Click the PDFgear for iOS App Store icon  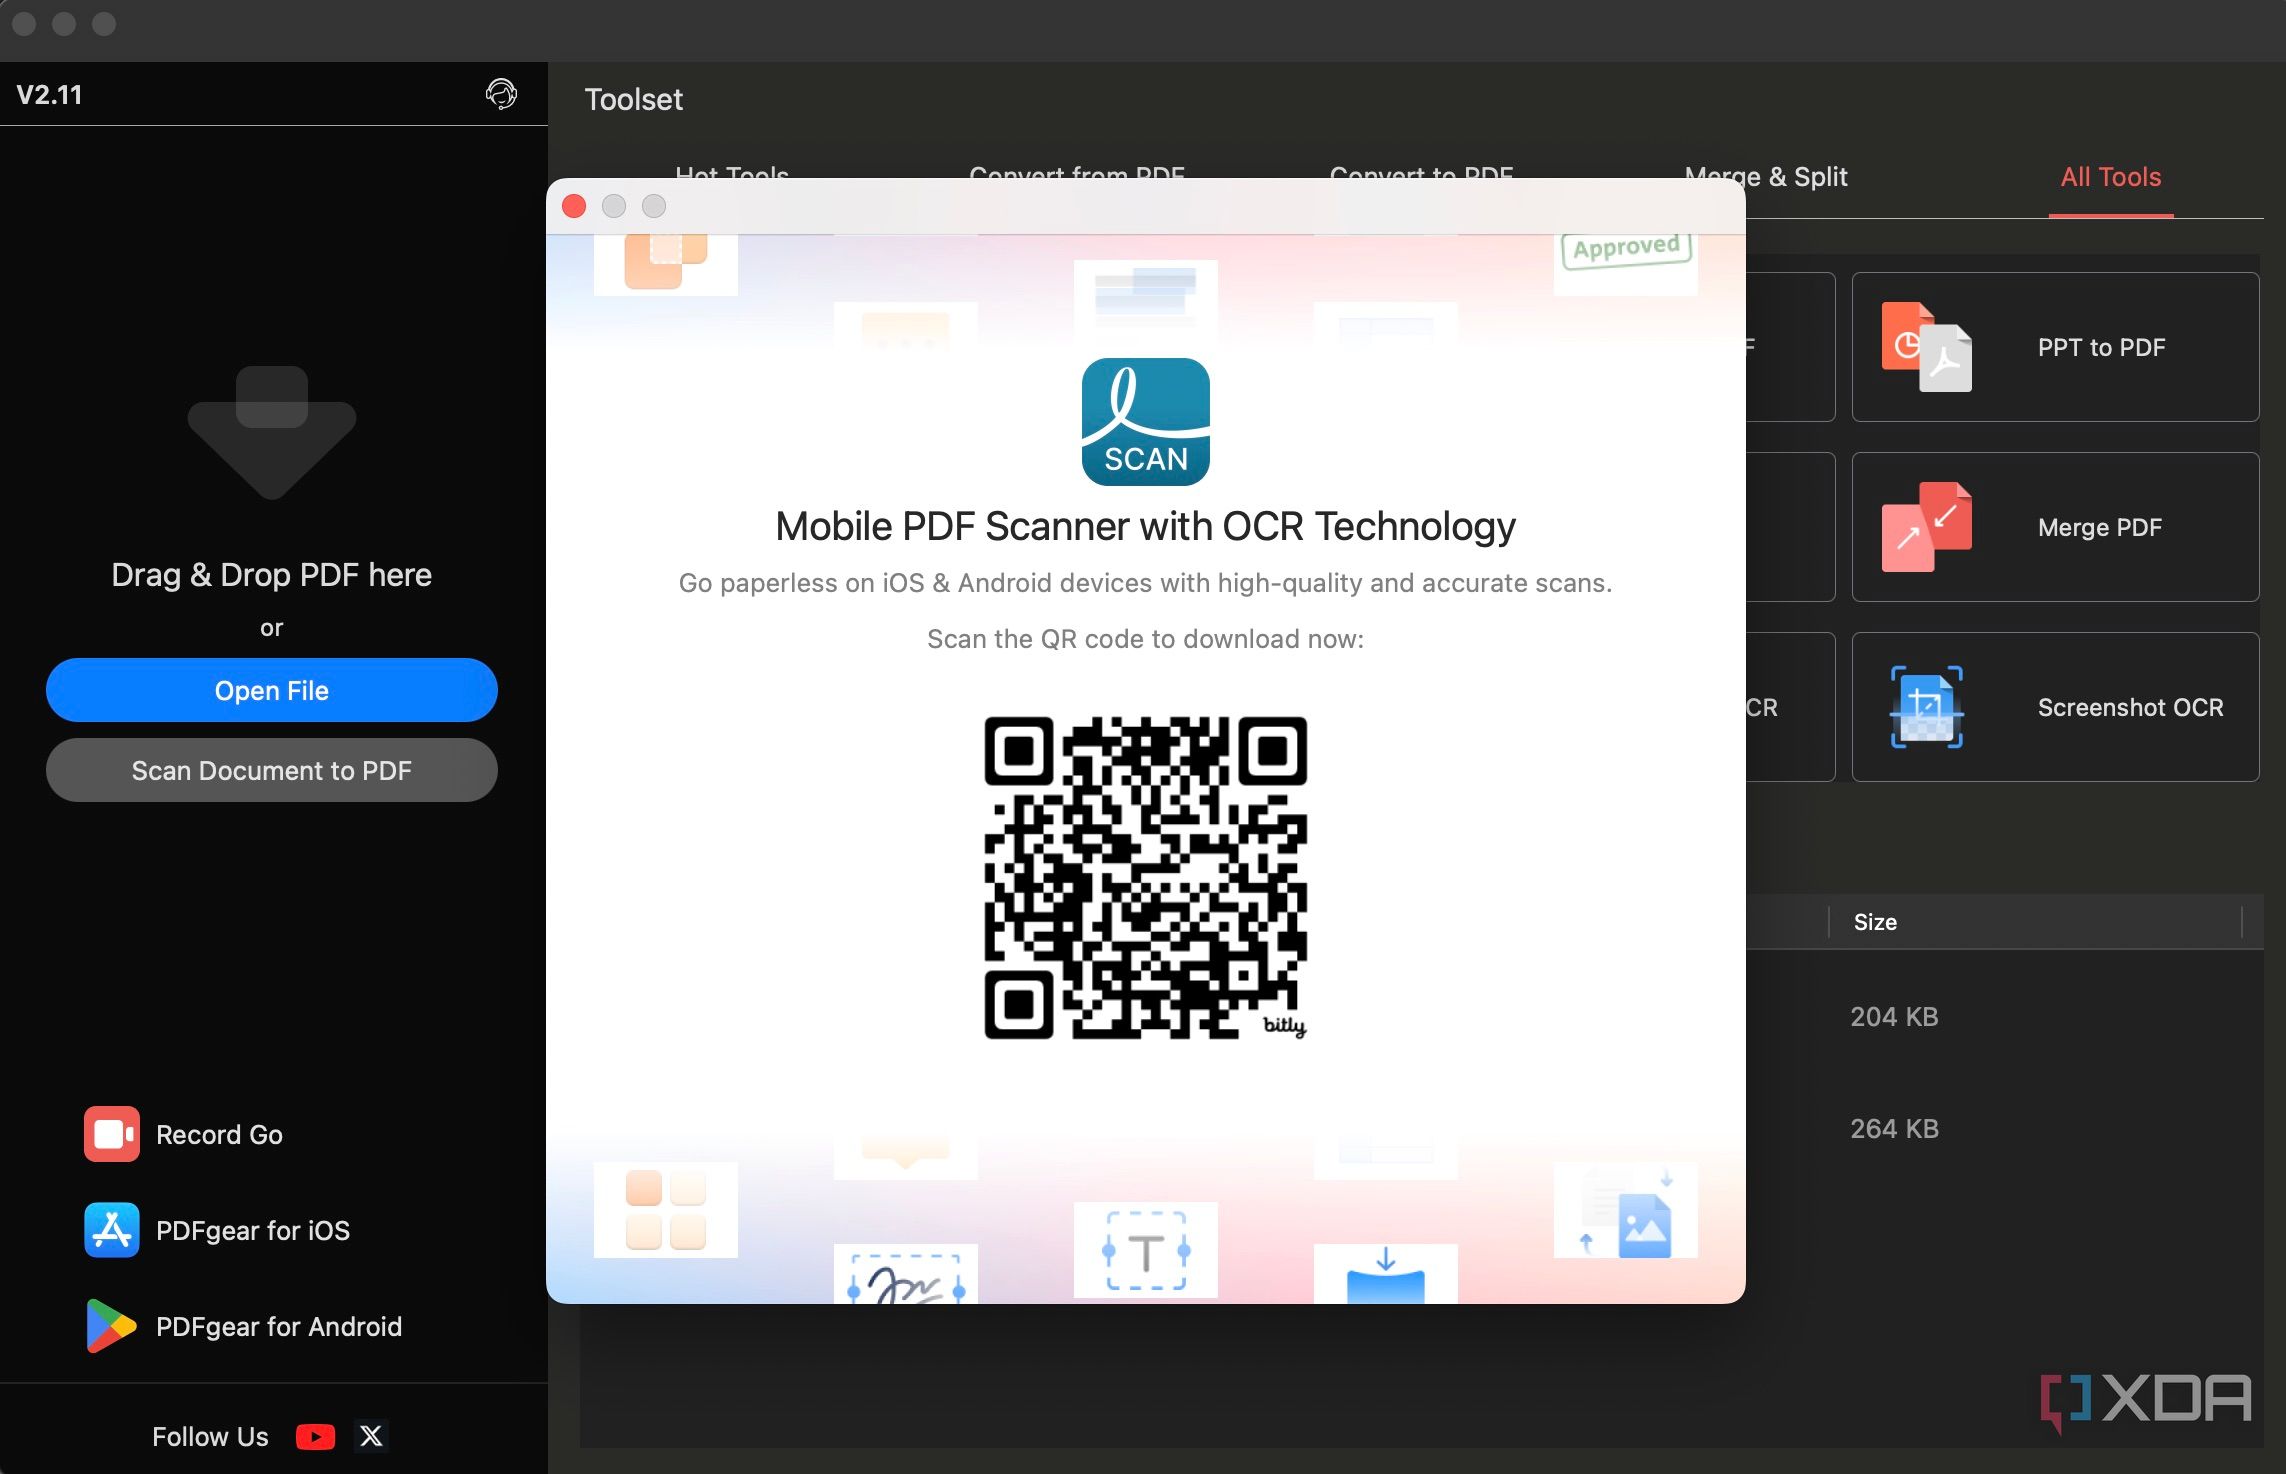(x=111, y=1230)
